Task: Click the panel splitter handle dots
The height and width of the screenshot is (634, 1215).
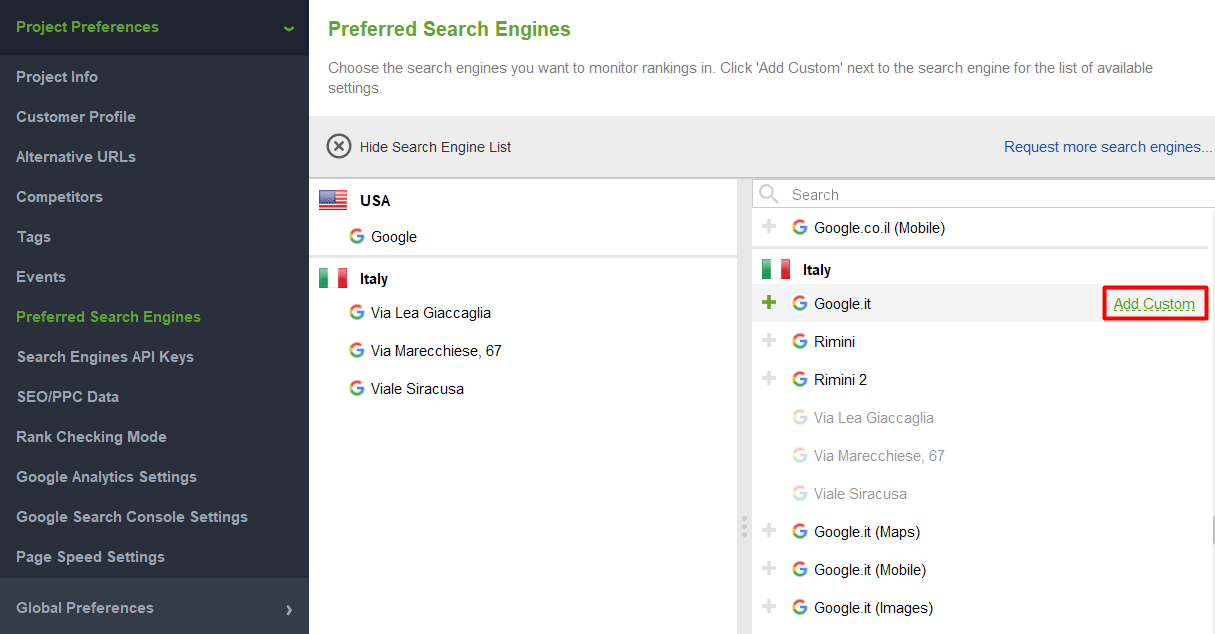Action: pos(744,526)
